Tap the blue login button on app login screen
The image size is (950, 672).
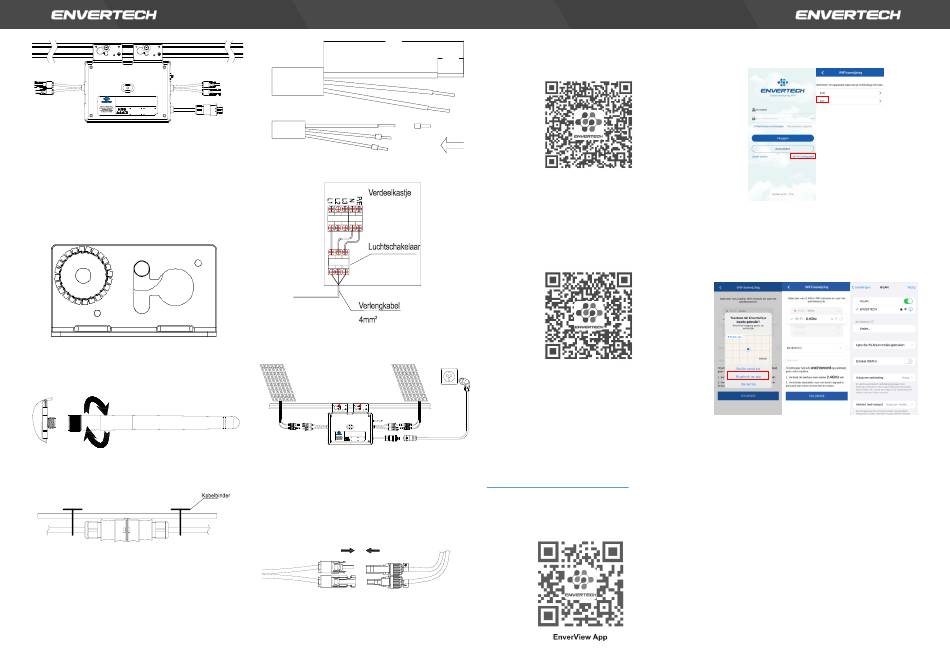pyautogui.click(x=783, y=138)
